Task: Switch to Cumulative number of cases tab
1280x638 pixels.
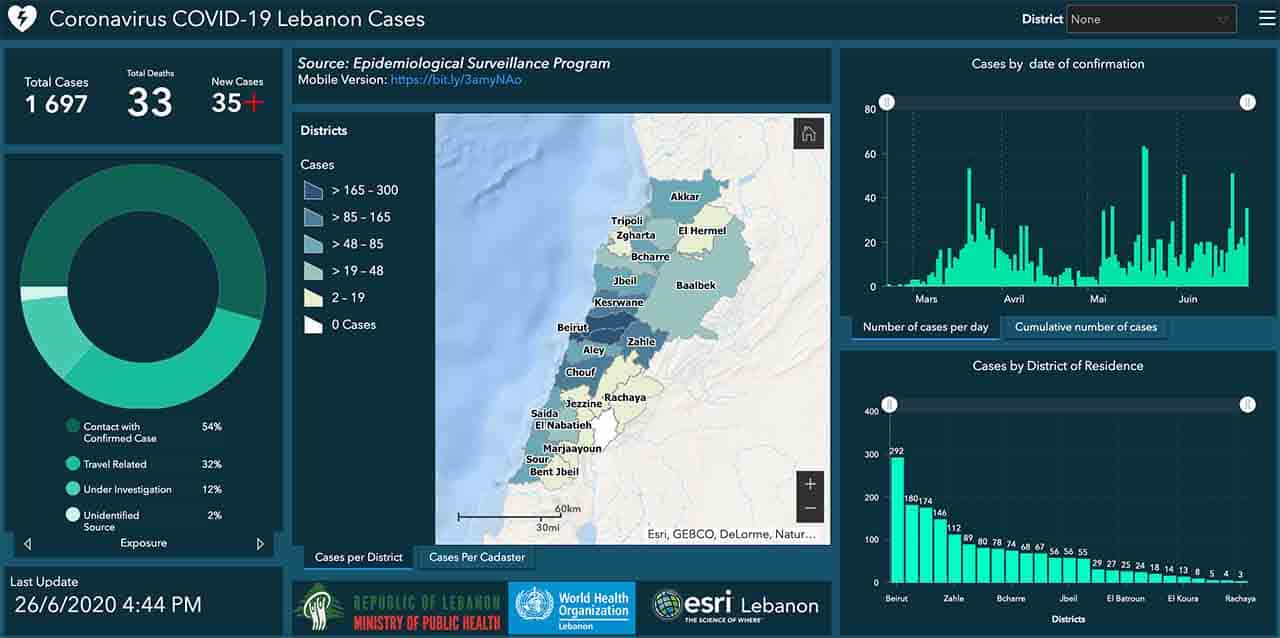Action: click(x=1085, y=327)
